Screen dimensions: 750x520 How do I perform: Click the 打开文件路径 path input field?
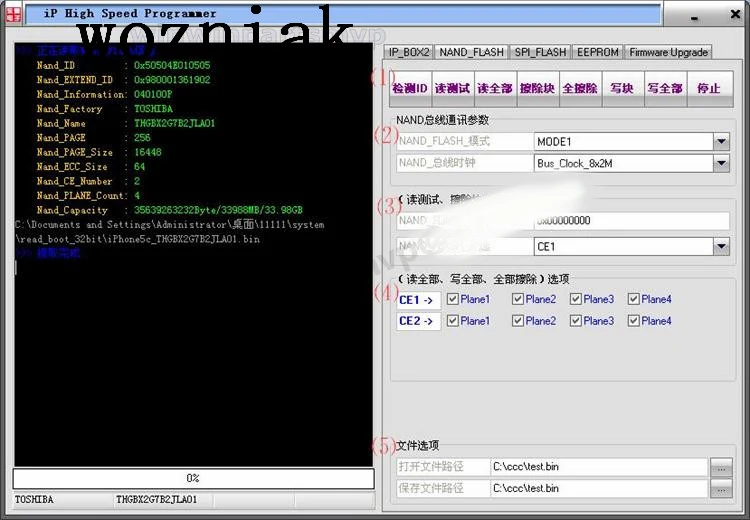[599, 467]
